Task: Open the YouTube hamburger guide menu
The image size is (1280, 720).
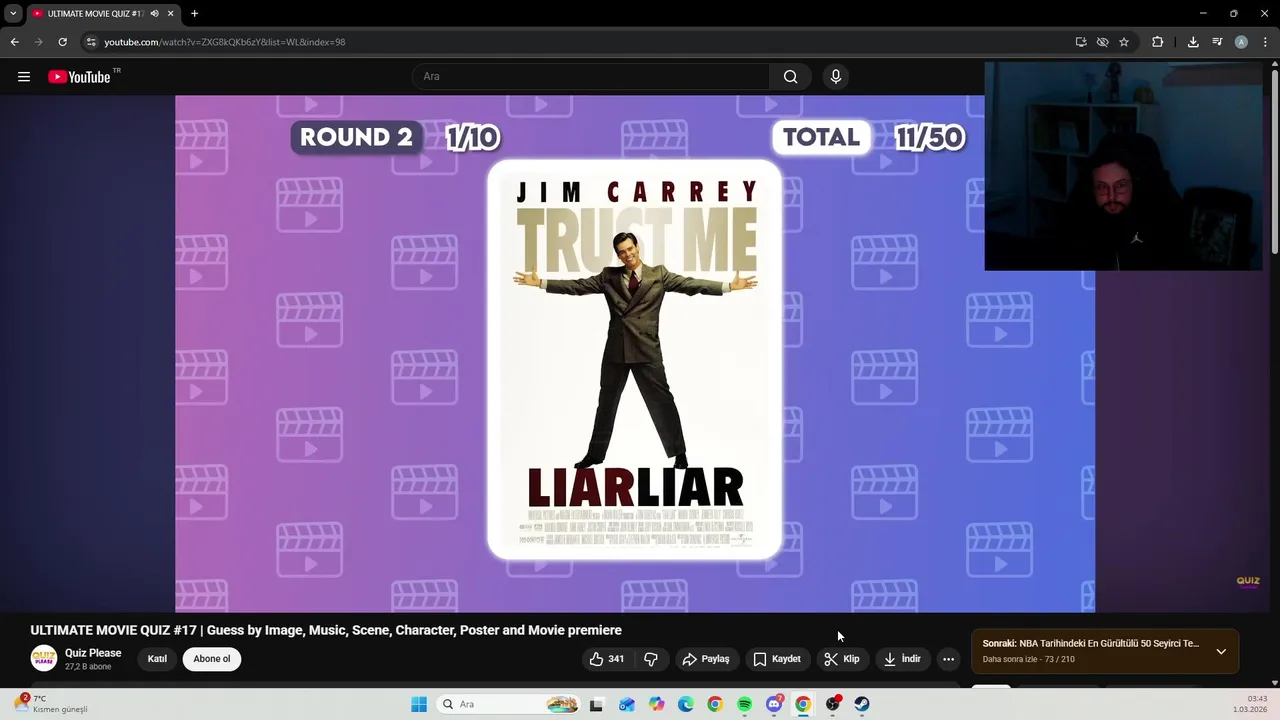Action: click(24, 77)
